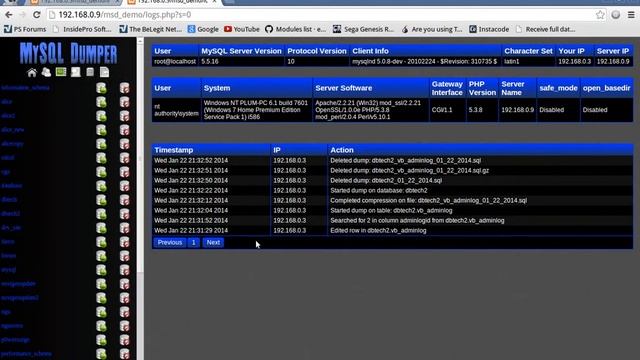640x360 pixels.
Task: Open the Google bookmark
Action: (203, 29)
